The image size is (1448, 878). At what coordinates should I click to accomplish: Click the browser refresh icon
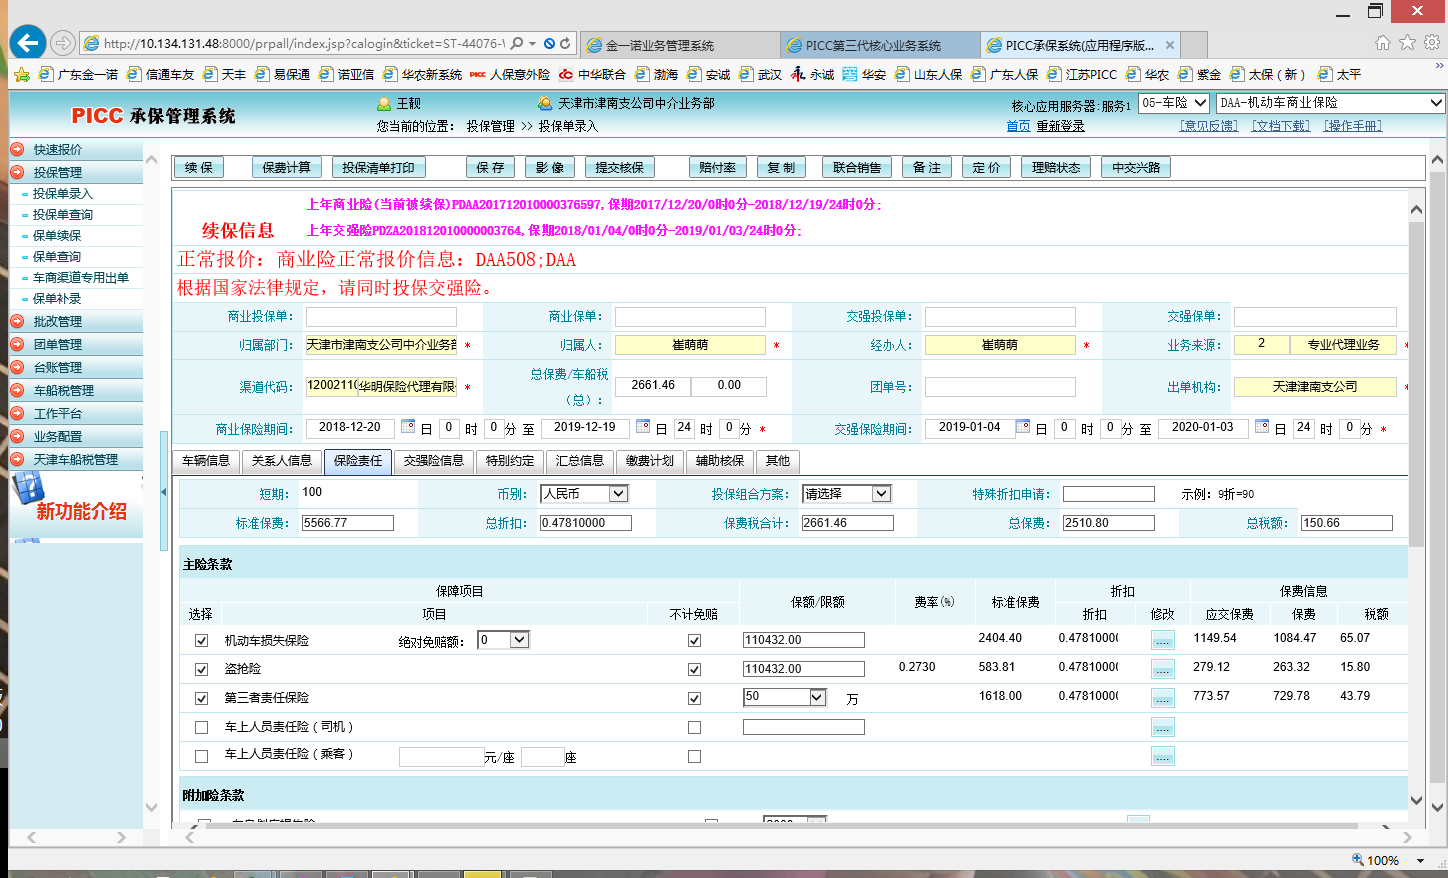(565, 44)
